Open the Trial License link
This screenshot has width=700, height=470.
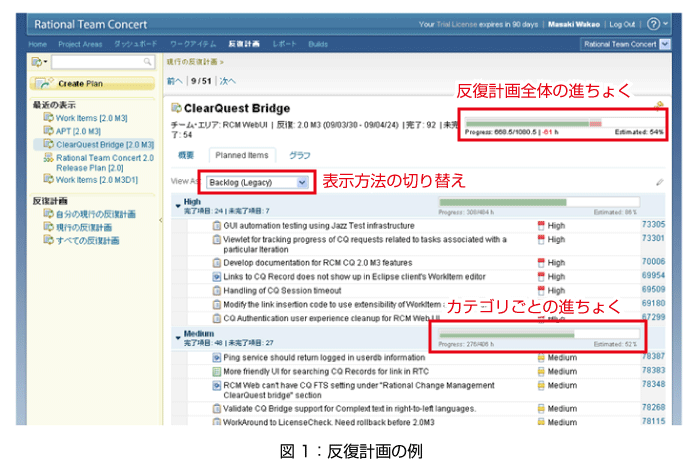457,24
